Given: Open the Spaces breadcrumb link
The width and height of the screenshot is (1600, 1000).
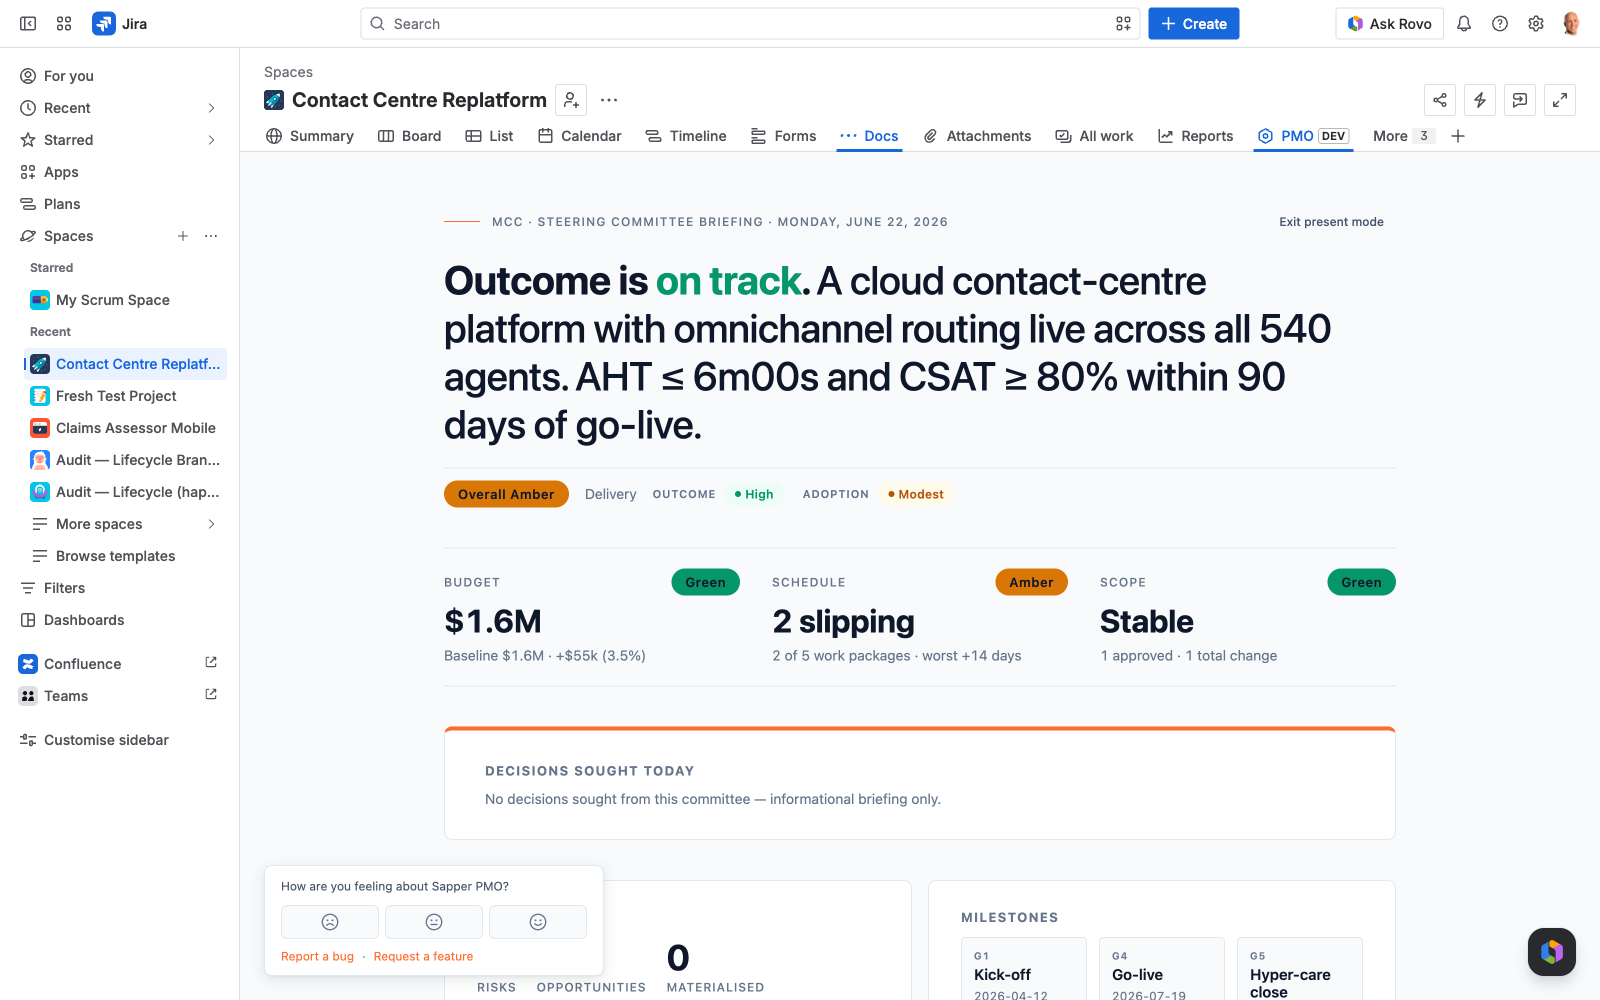Looking at the screenshot, I should point(288,72).
